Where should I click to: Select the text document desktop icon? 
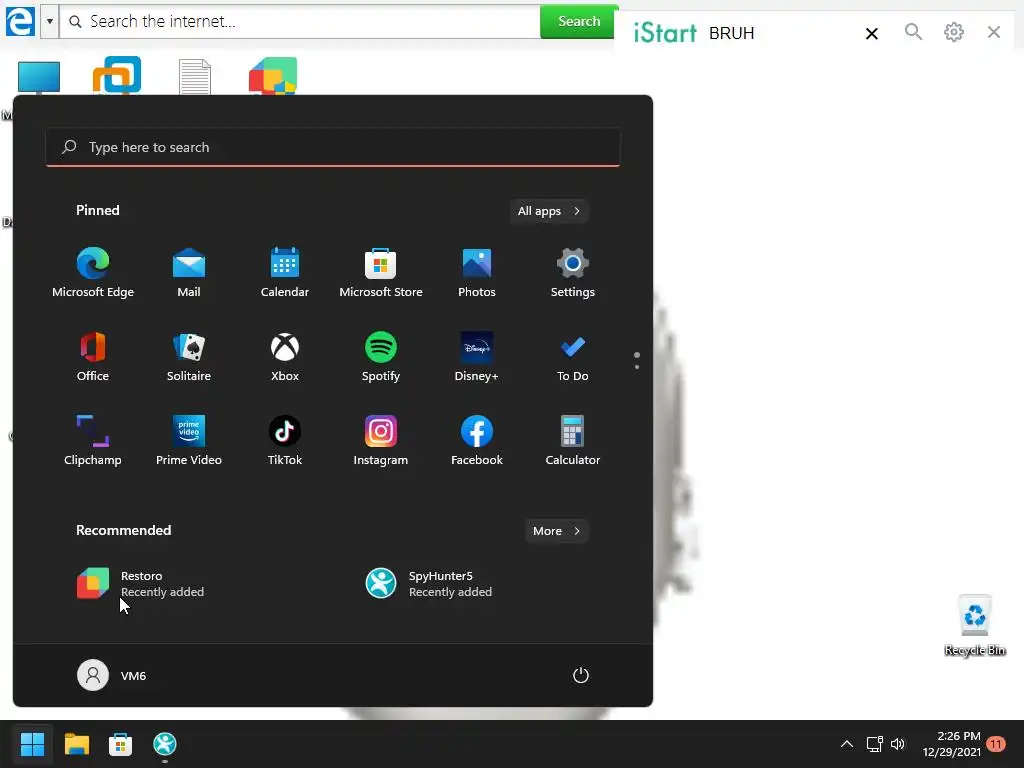[x=195, y=77]
